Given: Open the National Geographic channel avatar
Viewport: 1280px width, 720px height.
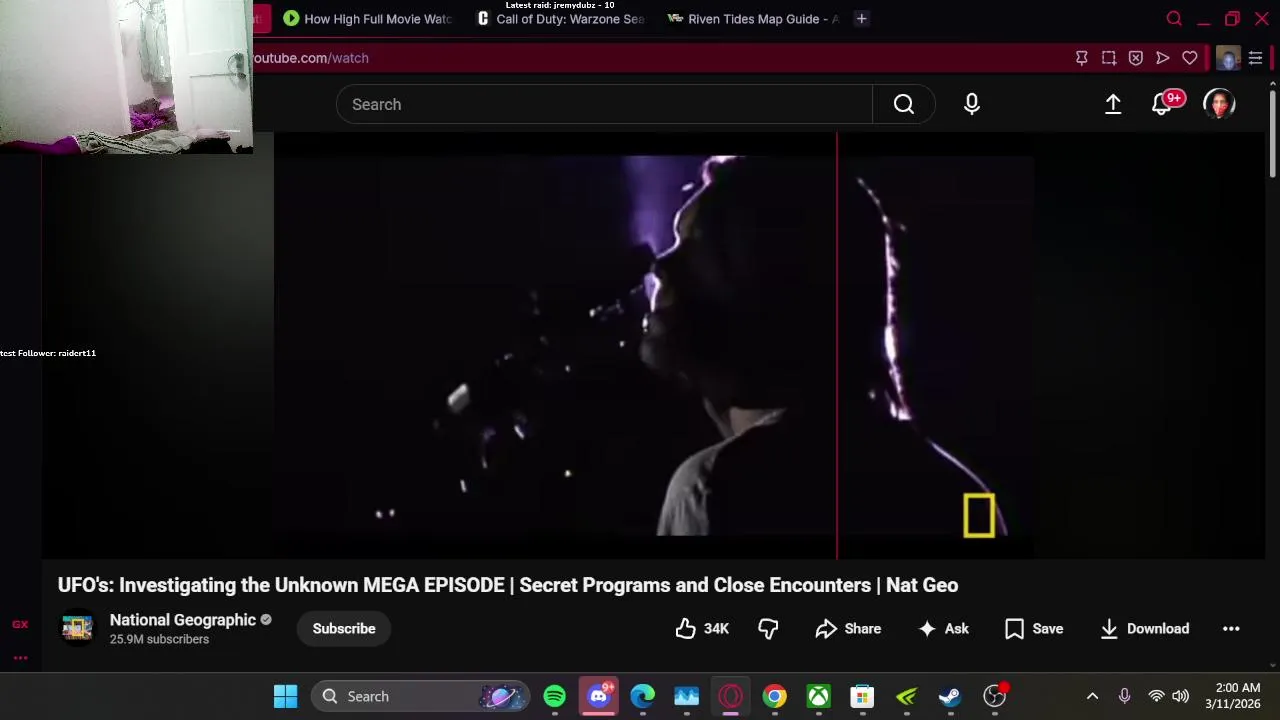Looking at the screenshot, I should 77,628.
